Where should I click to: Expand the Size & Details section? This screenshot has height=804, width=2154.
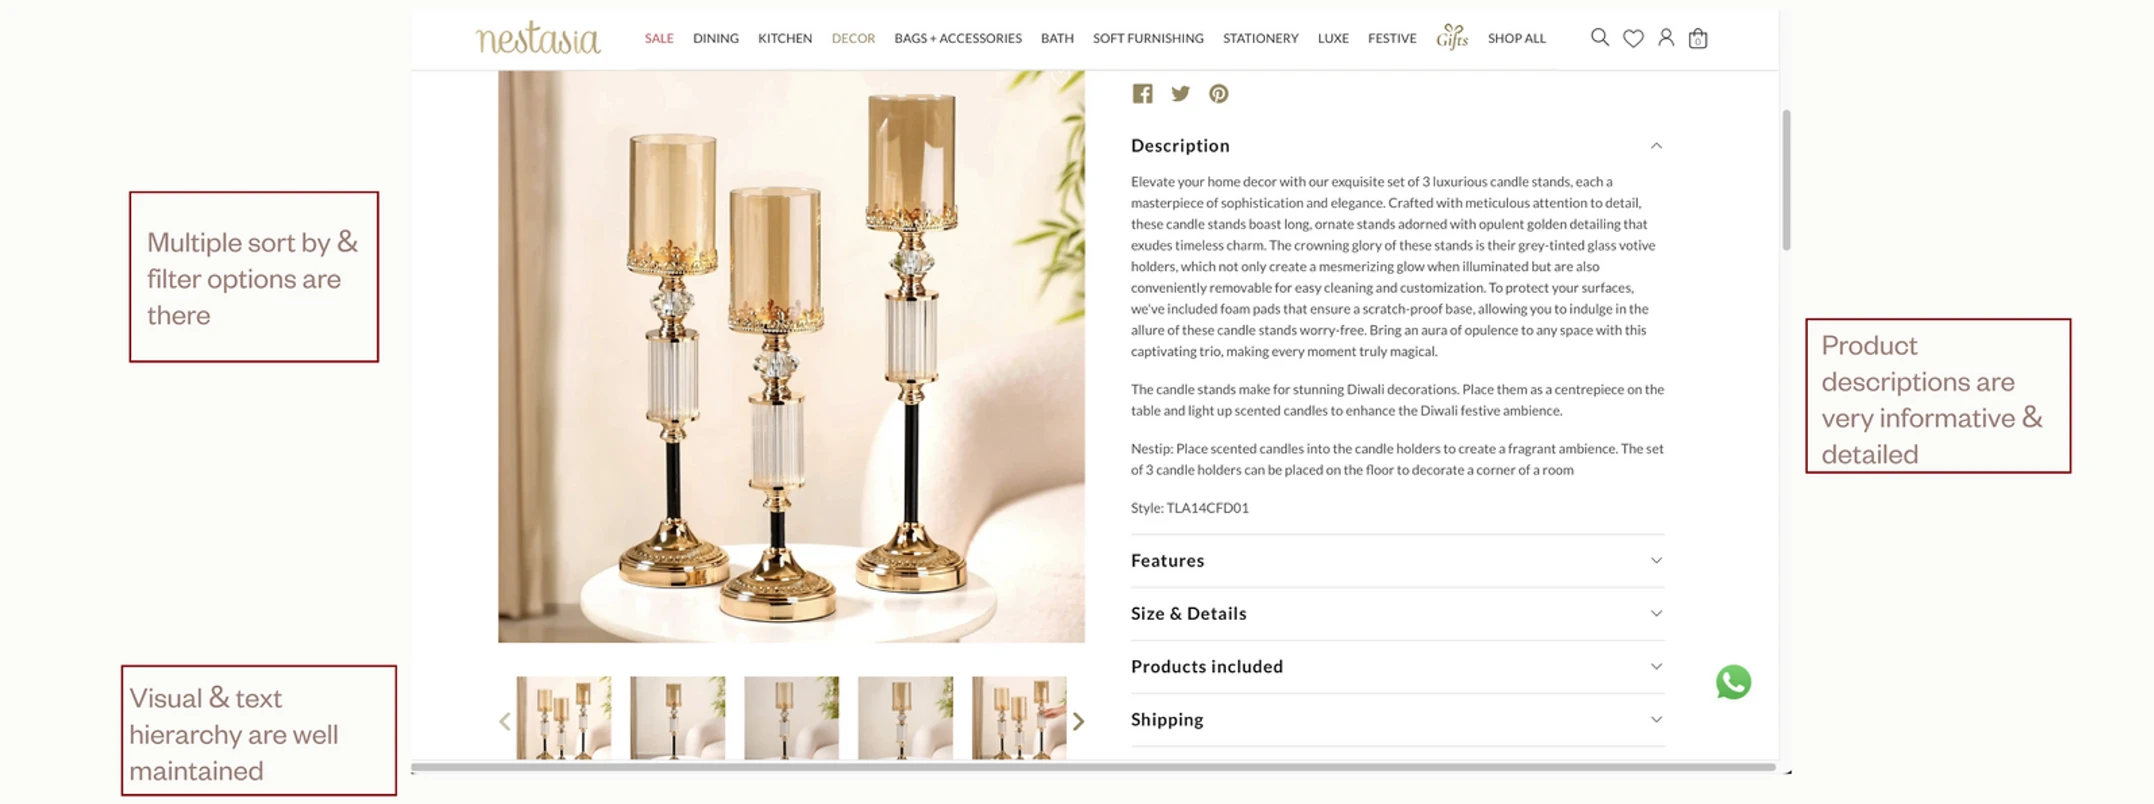point(1397,614)
